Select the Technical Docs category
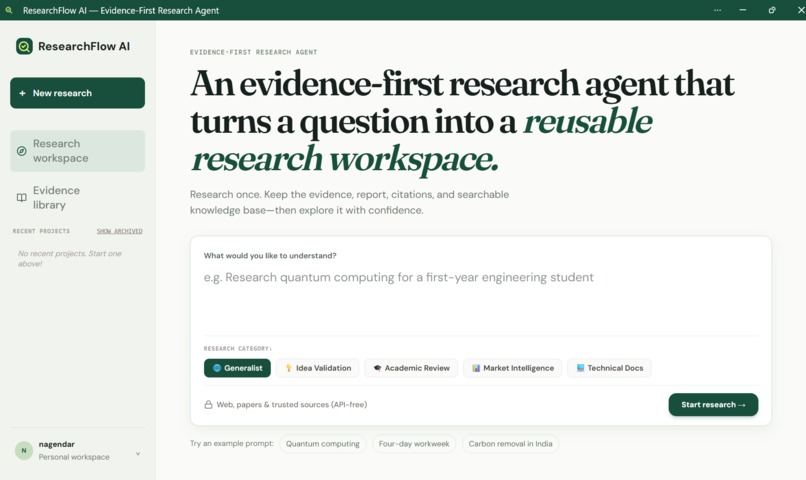806x480 pixels. [610, 368]
